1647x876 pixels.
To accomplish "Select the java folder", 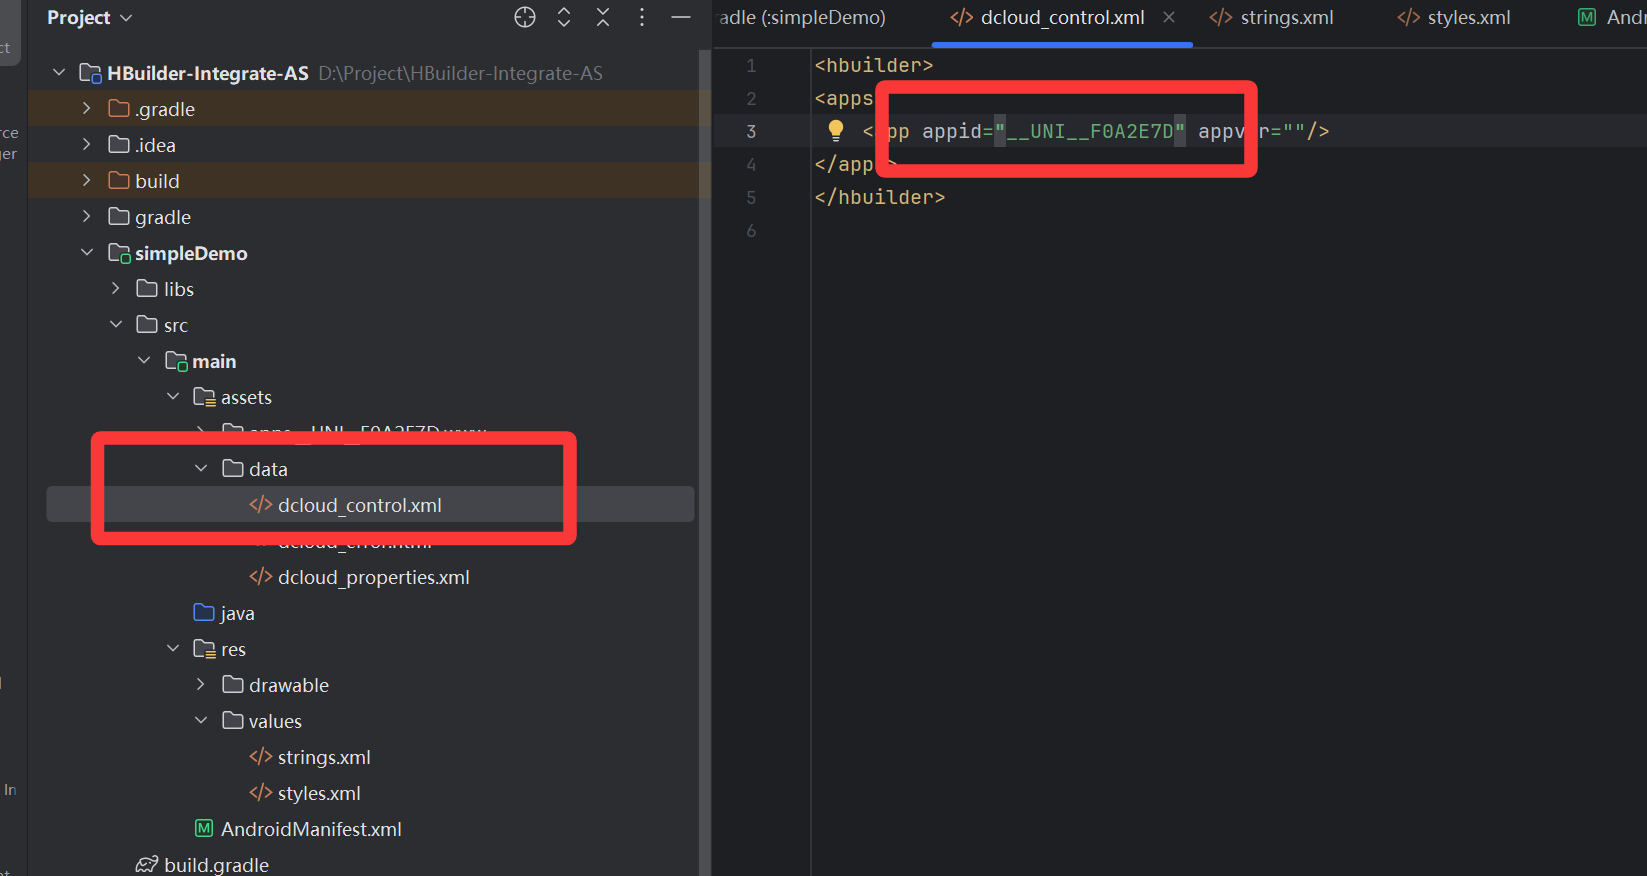I will (x=237, y=613).
